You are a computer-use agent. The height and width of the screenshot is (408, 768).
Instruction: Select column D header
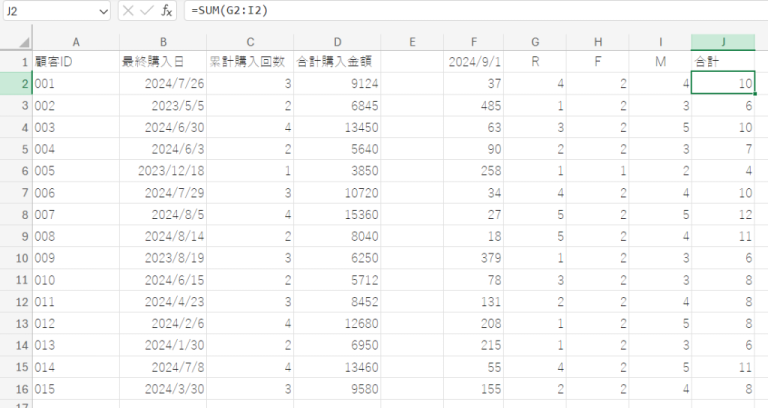[337, 41]
